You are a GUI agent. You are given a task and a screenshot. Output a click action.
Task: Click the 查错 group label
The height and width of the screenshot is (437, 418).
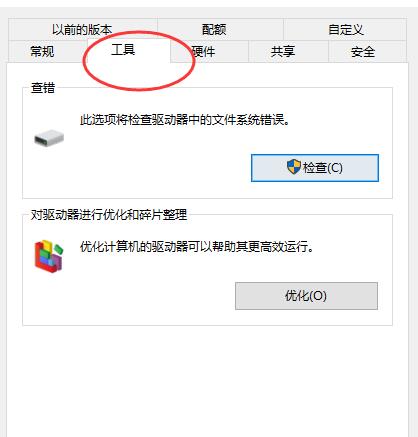(x=43, y=88)
